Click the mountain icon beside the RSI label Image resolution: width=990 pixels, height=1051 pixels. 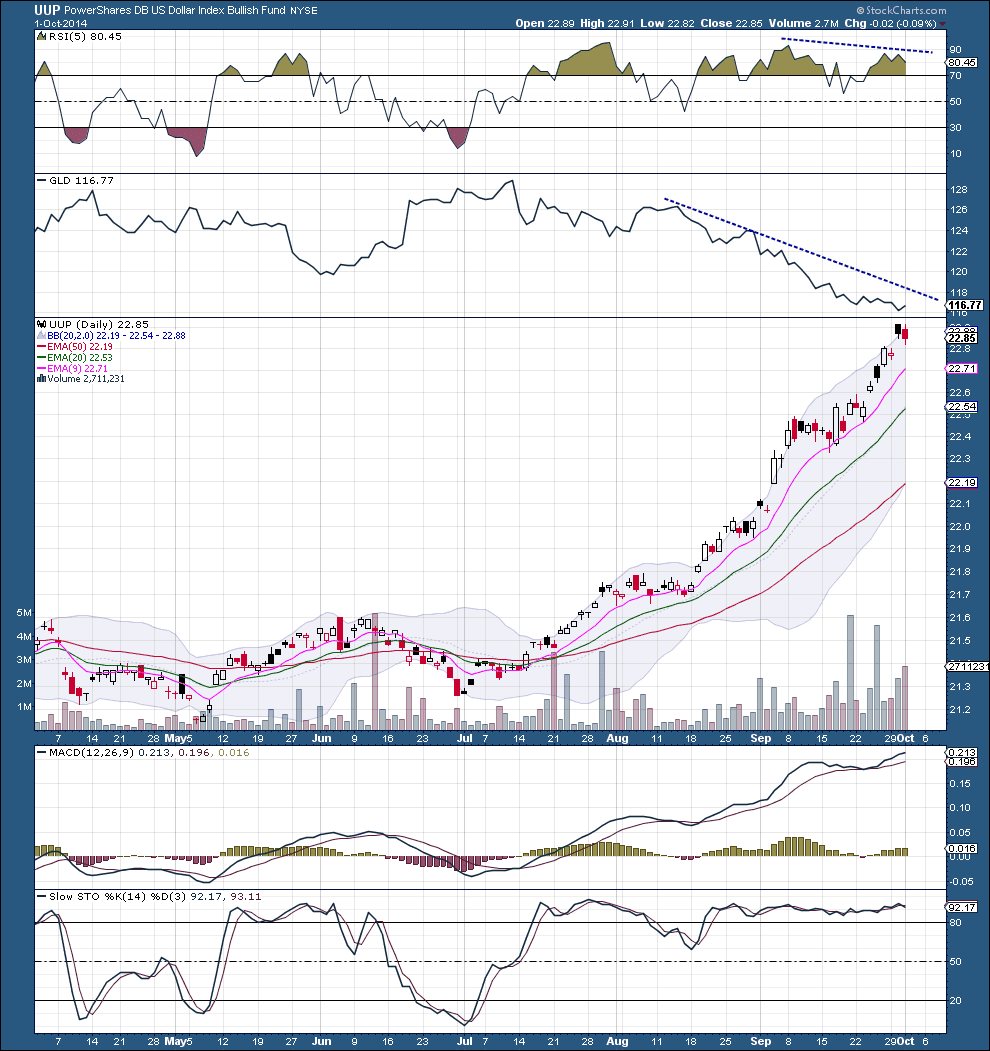click(x=42, y=37)
